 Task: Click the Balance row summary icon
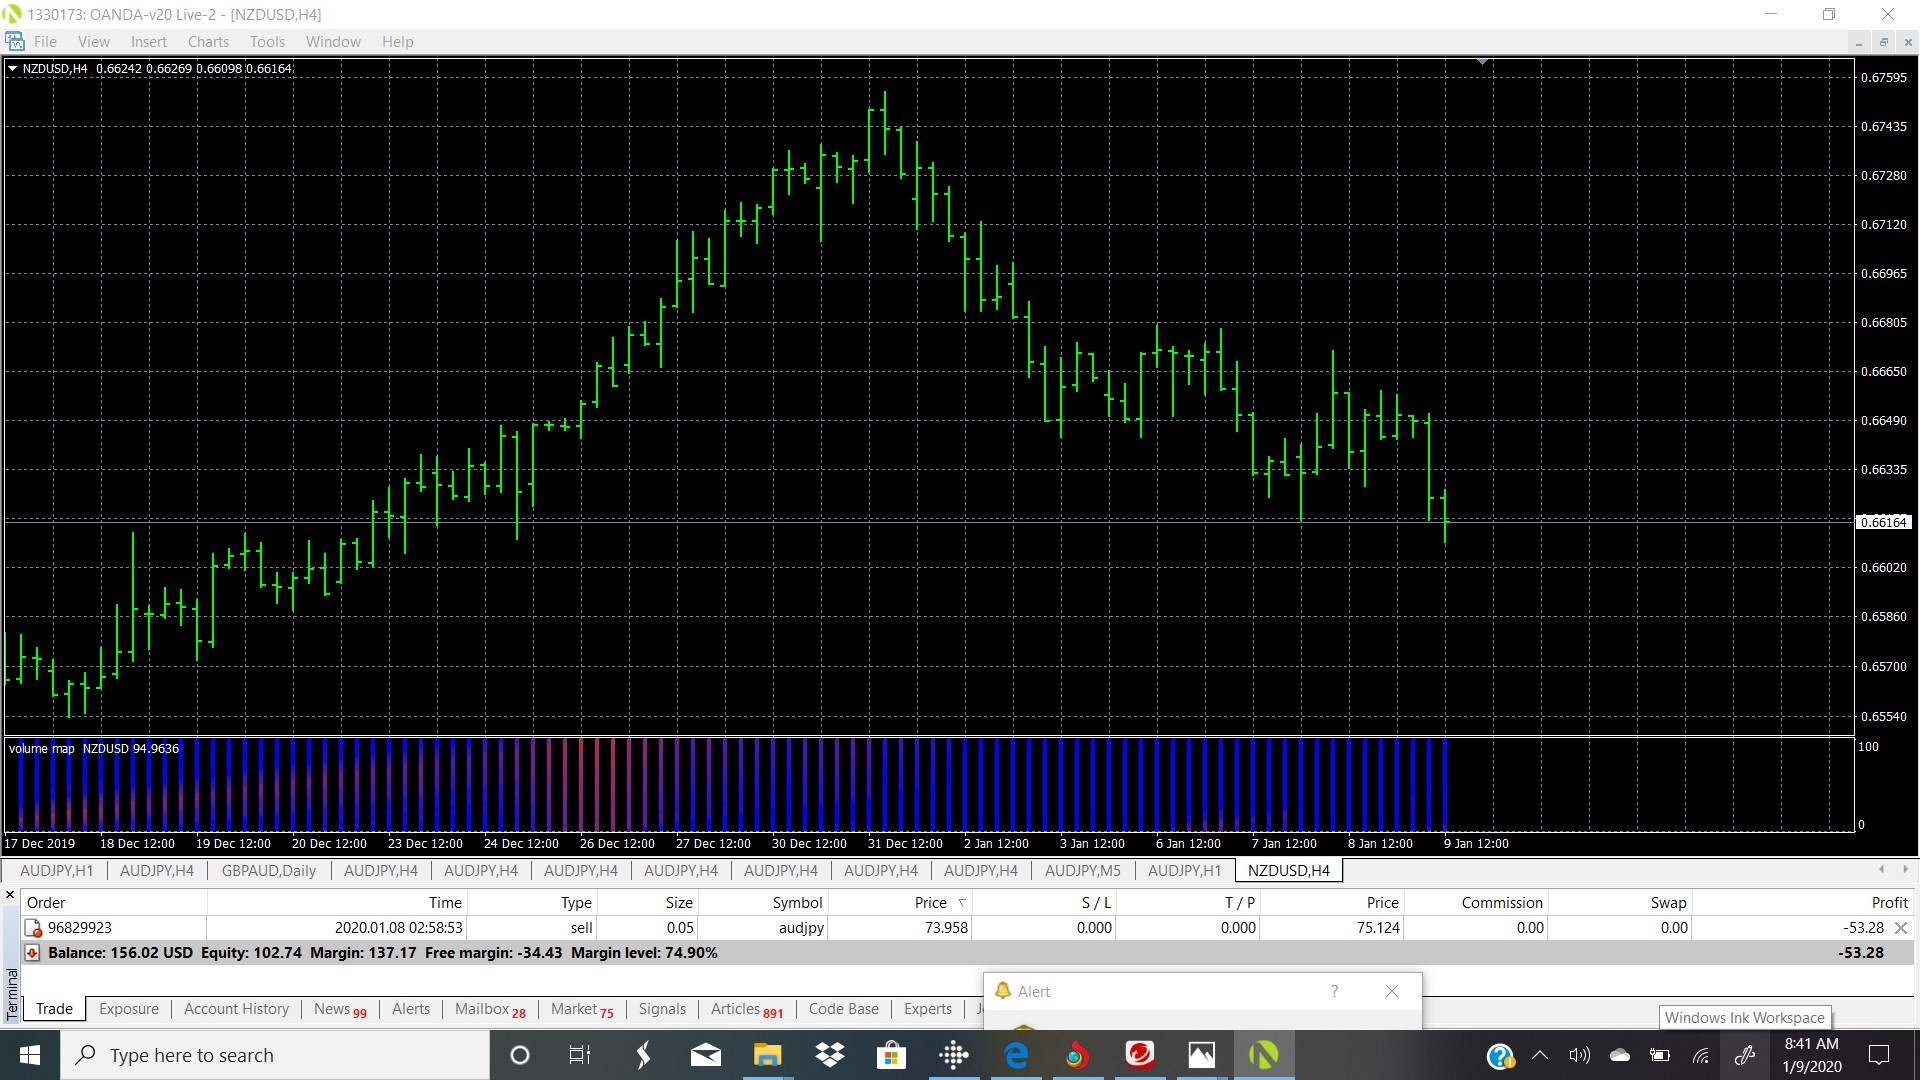click(32, 953)
